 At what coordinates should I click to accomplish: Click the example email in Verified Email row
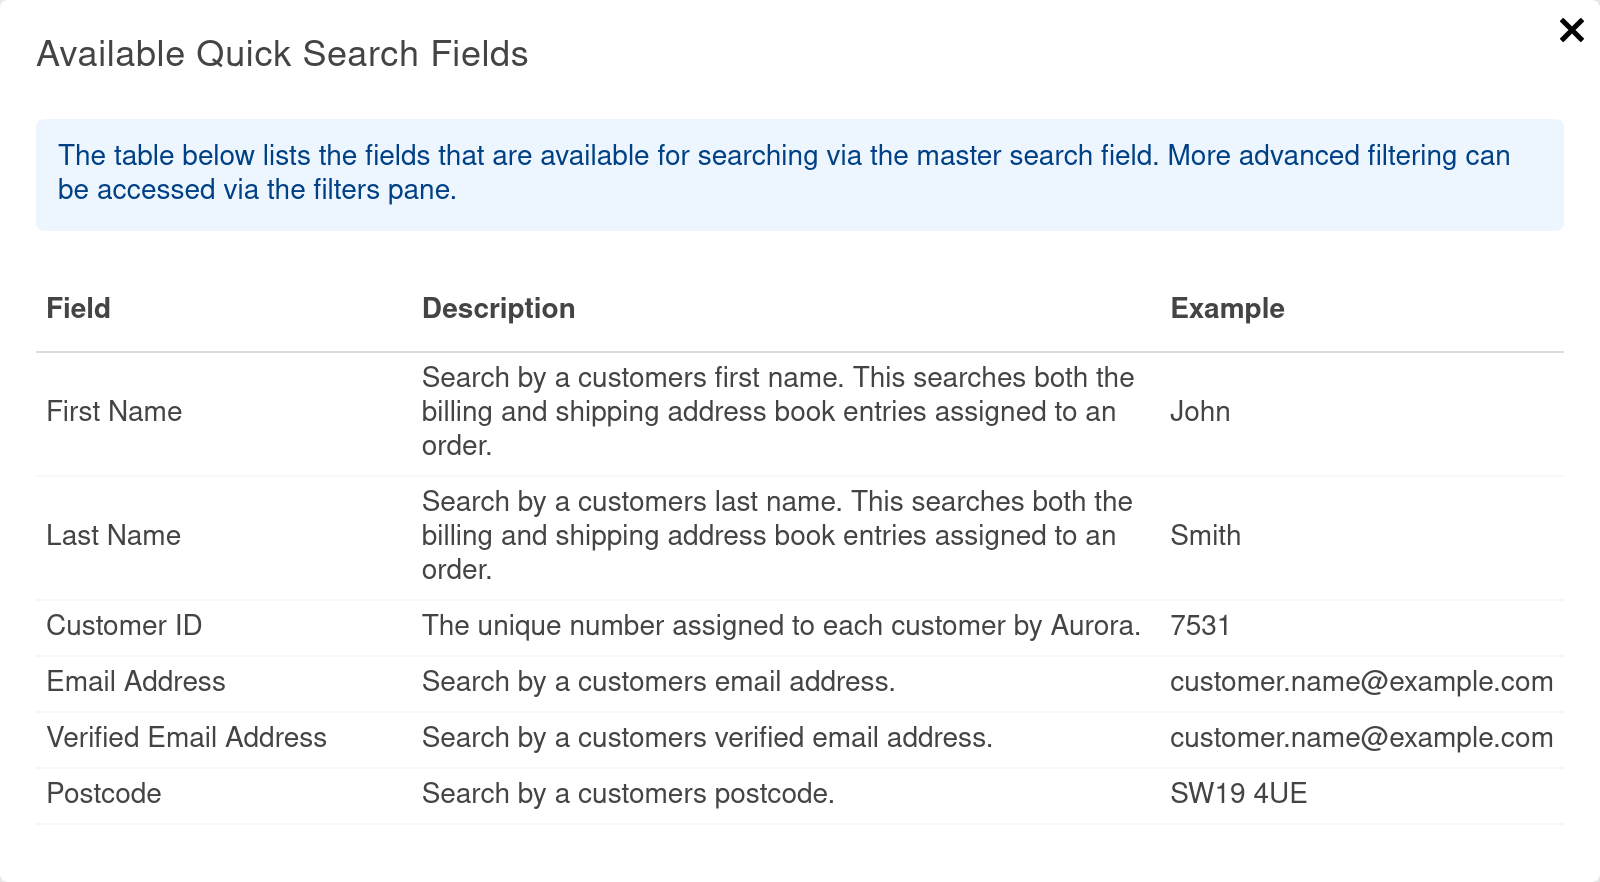point(1361,738)
